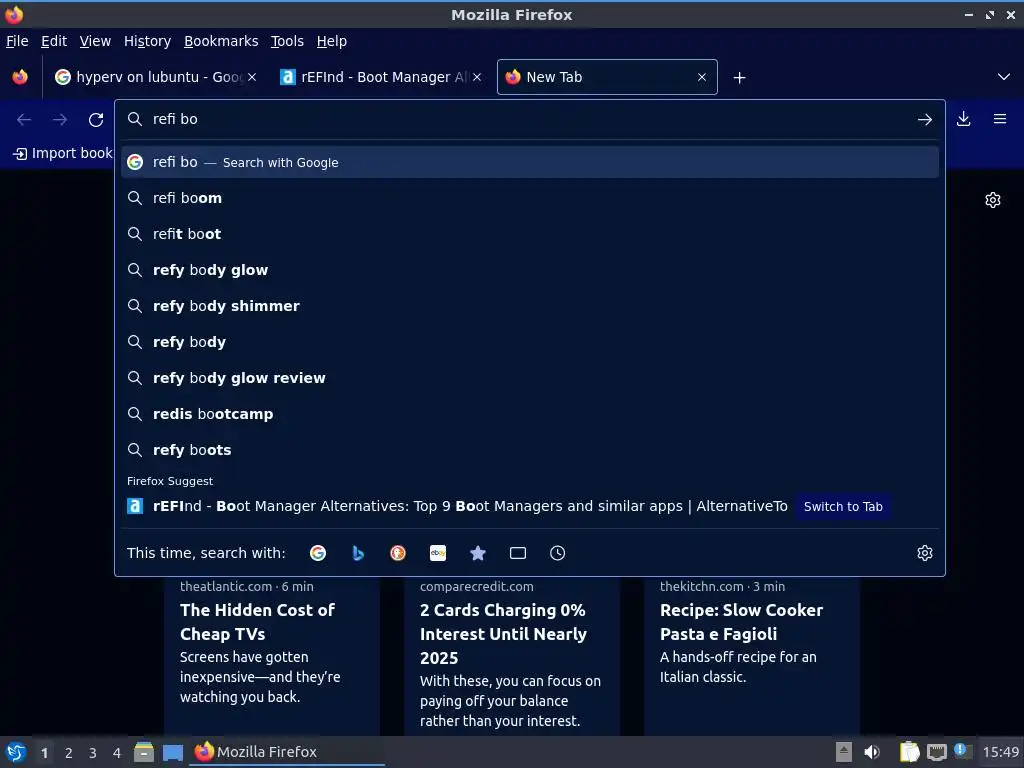Select 'refi bo — Search with Google' row
This screenshot has width=1024, height=768.
(530, 163)
